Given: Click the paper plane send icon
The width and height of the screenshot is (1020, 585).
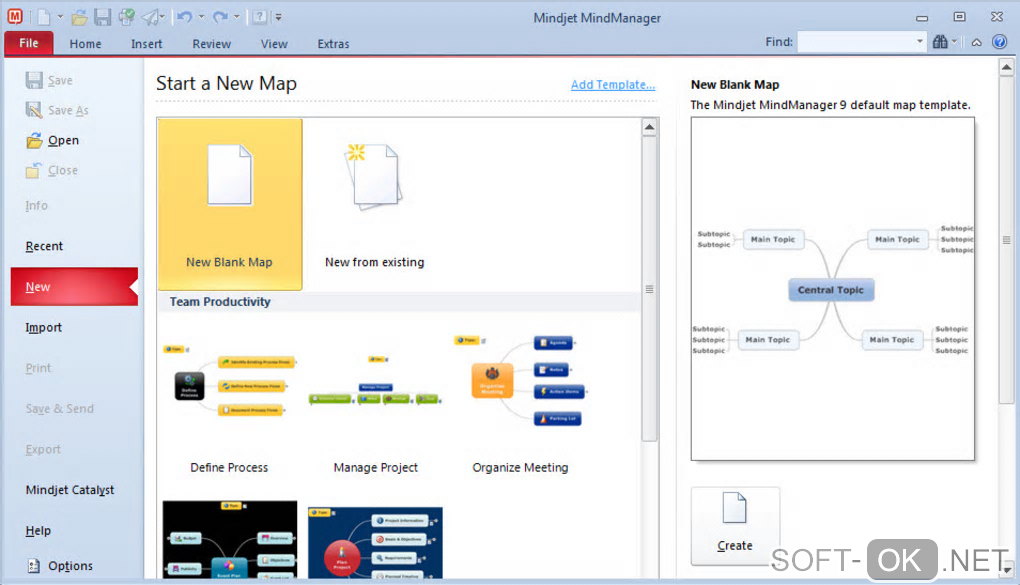Looking at the screenshot, I should [151, 17].
